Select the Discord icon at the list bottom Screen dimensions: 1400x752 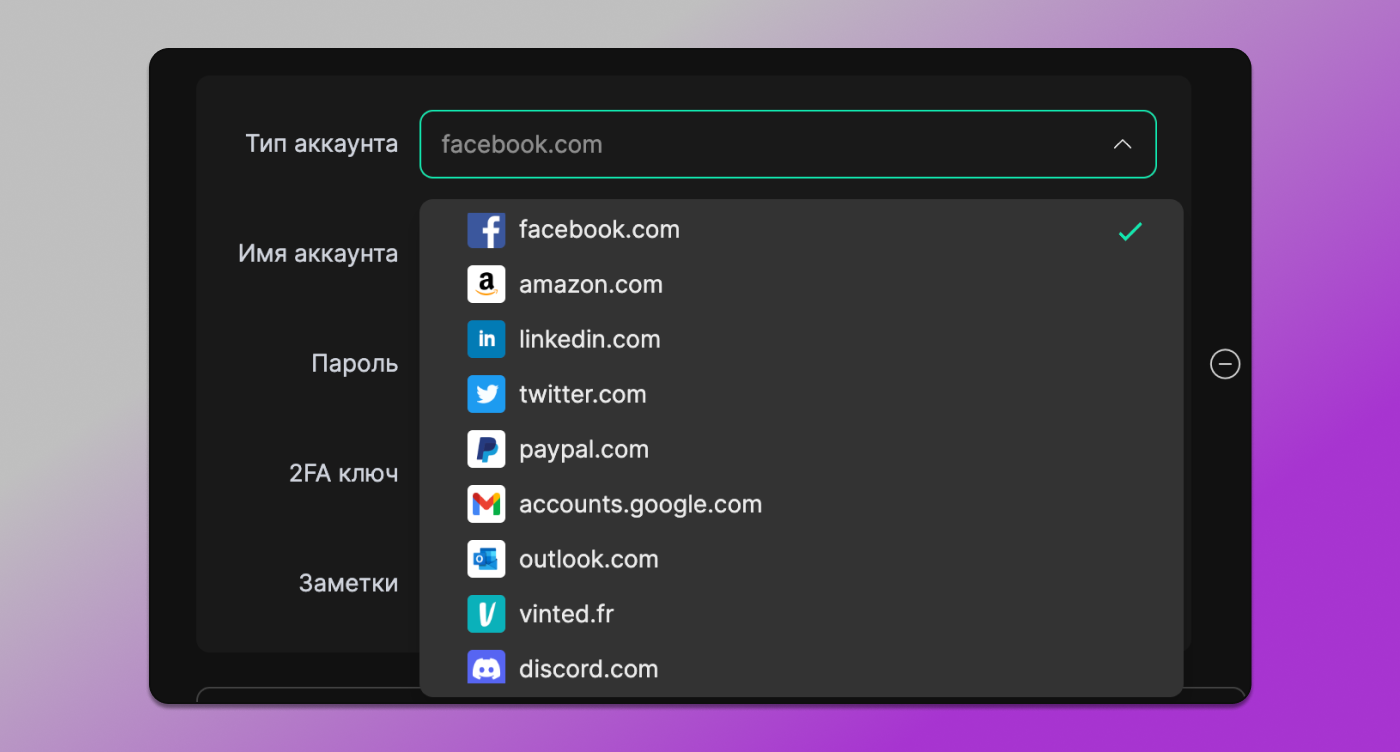486,668
